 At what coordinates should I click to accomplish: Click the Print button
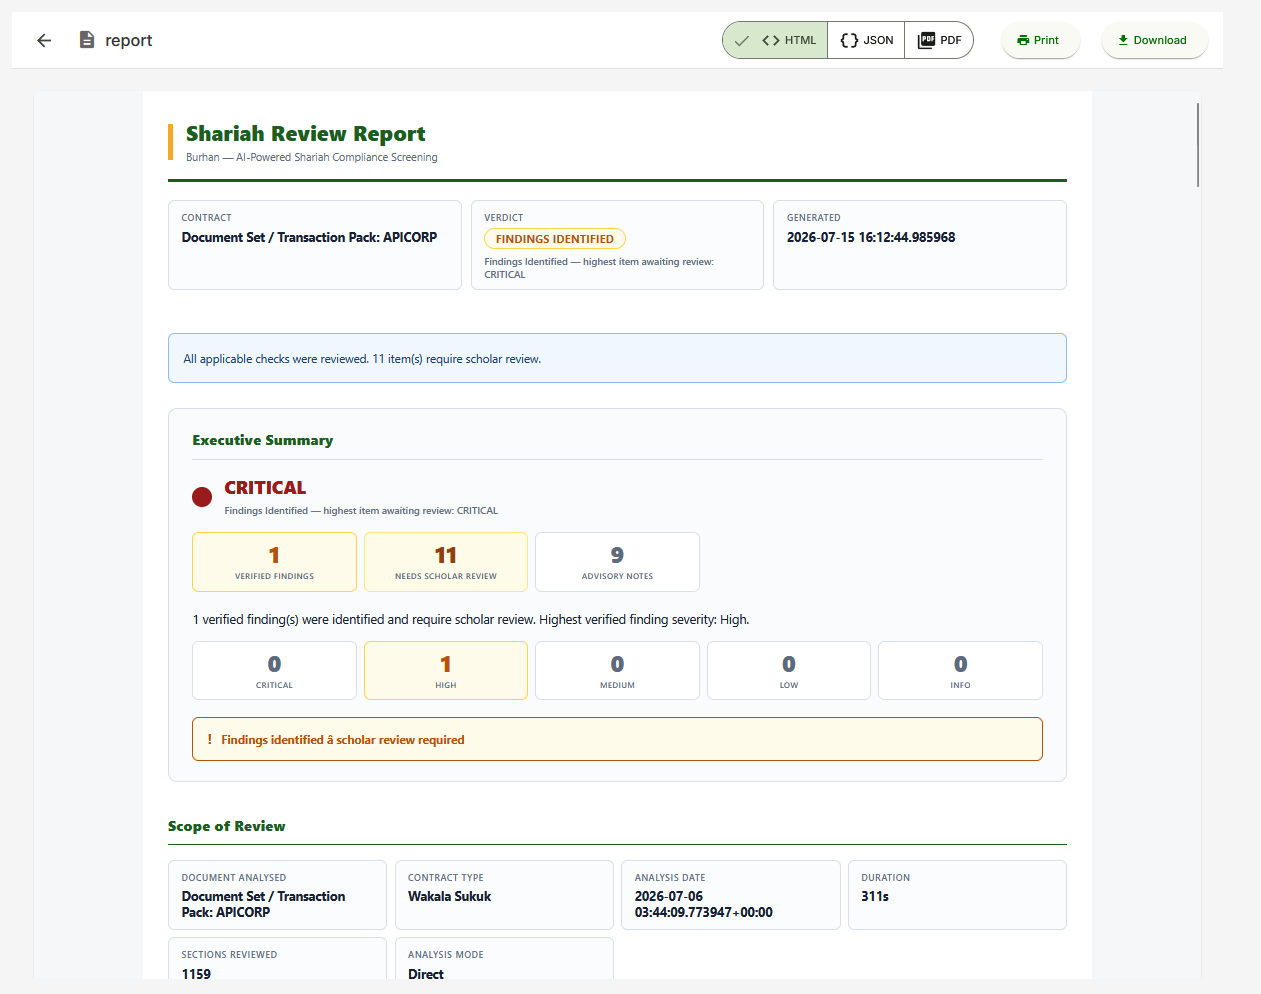pyautogui.click(x=1040, y=40)
